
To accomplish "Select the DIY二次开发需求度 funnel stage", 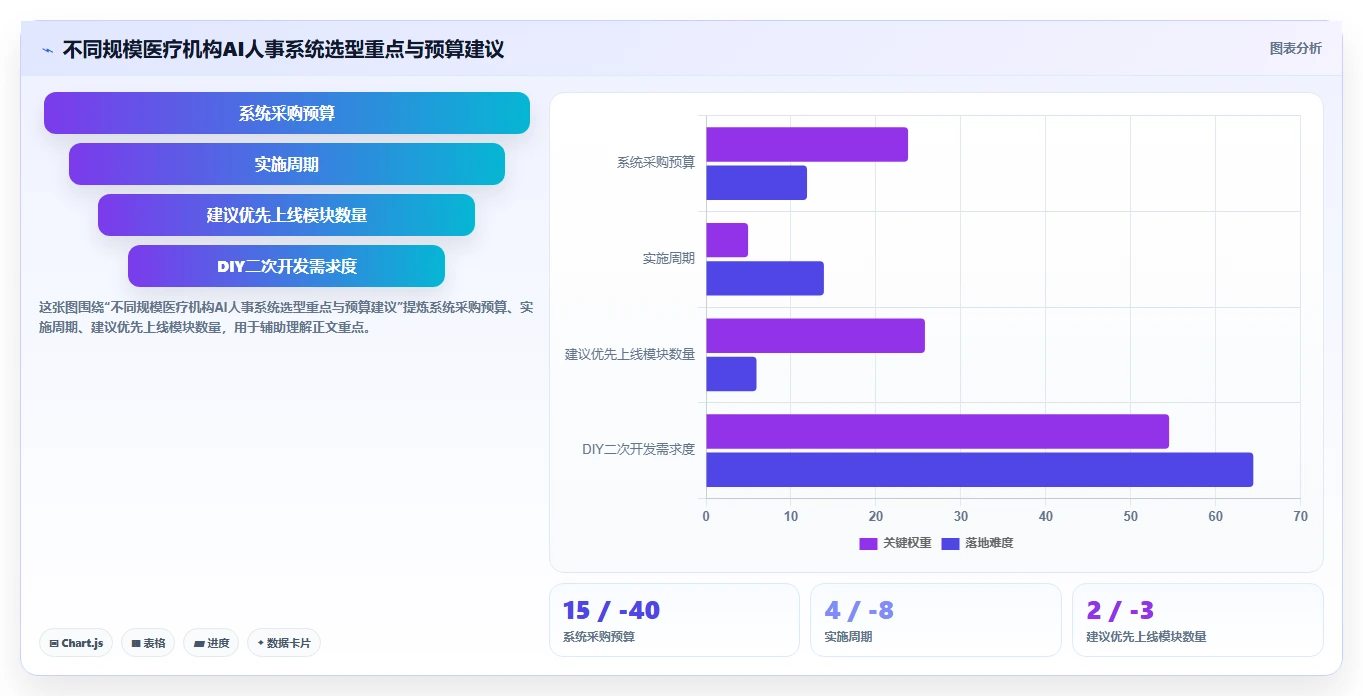I will (287, 266).
